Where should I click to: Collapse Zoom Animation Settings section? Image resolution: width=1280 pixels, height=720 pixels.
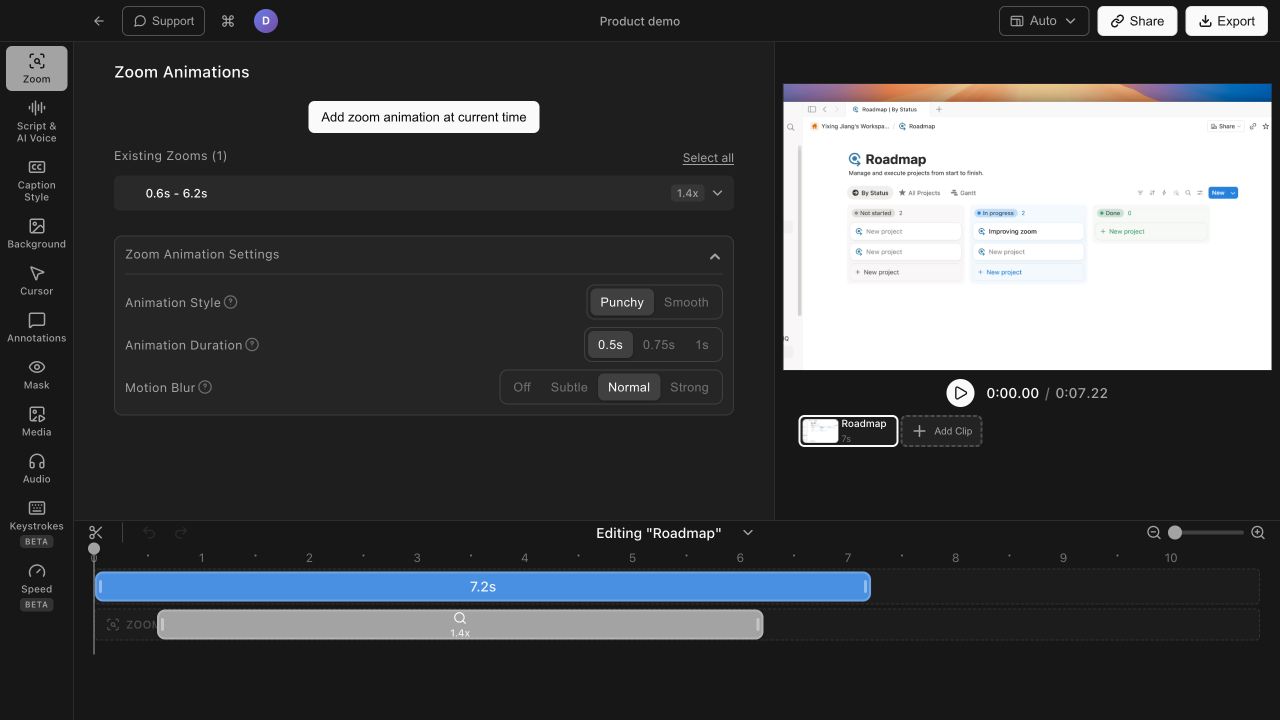(715, 256)
